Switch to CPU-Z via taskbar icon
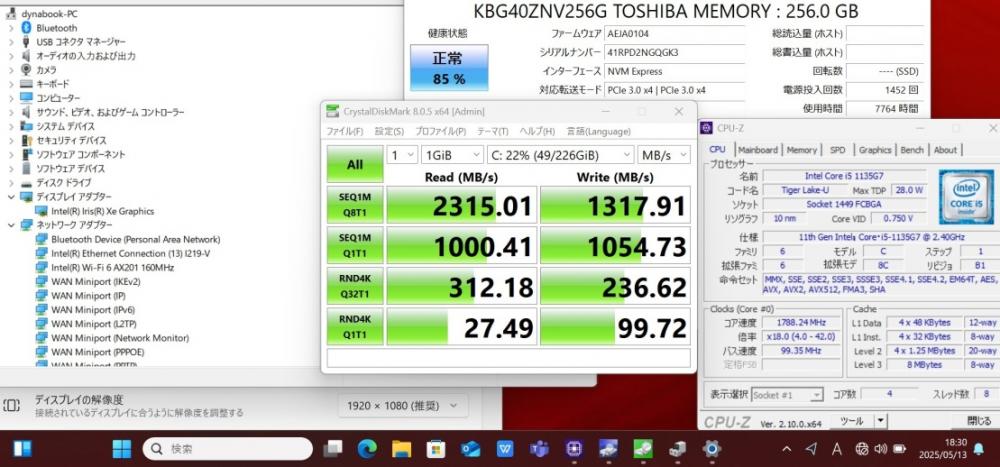 [x=574, y=449]
